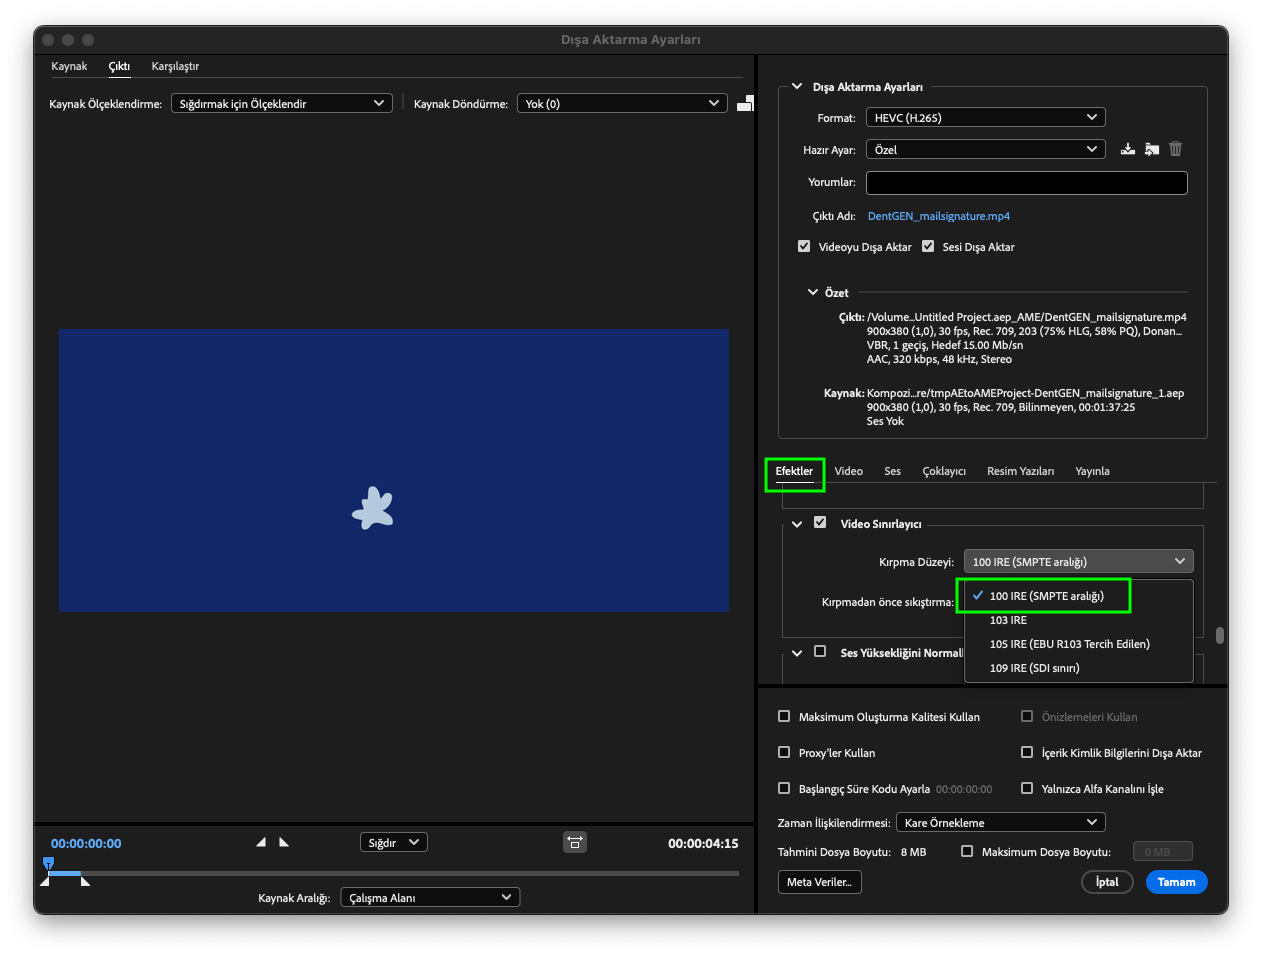Collapse Ses Yüksekliğini Normalleştir section arrow
Image resolution: width=1262 pixels, height=956 pixels.
point(797,652)
